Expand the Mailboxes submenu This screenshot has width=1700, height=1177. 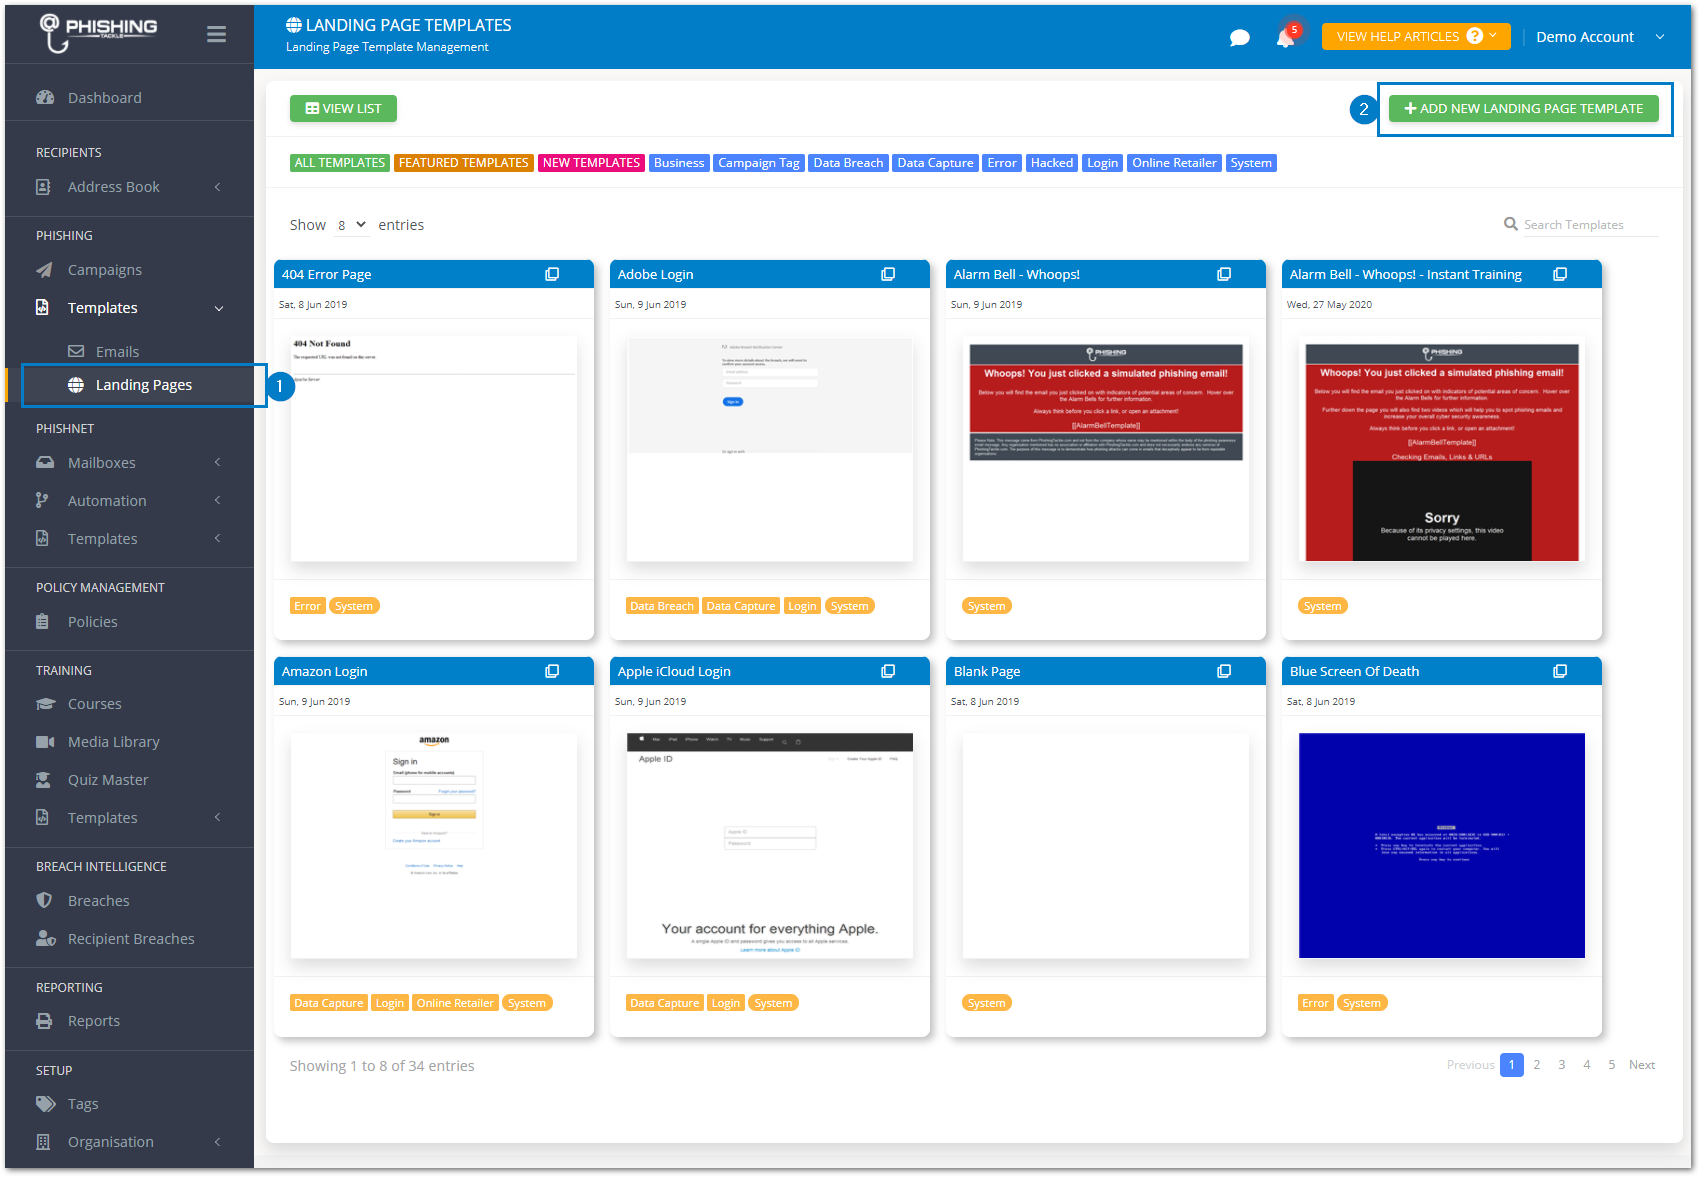point(217,463)
